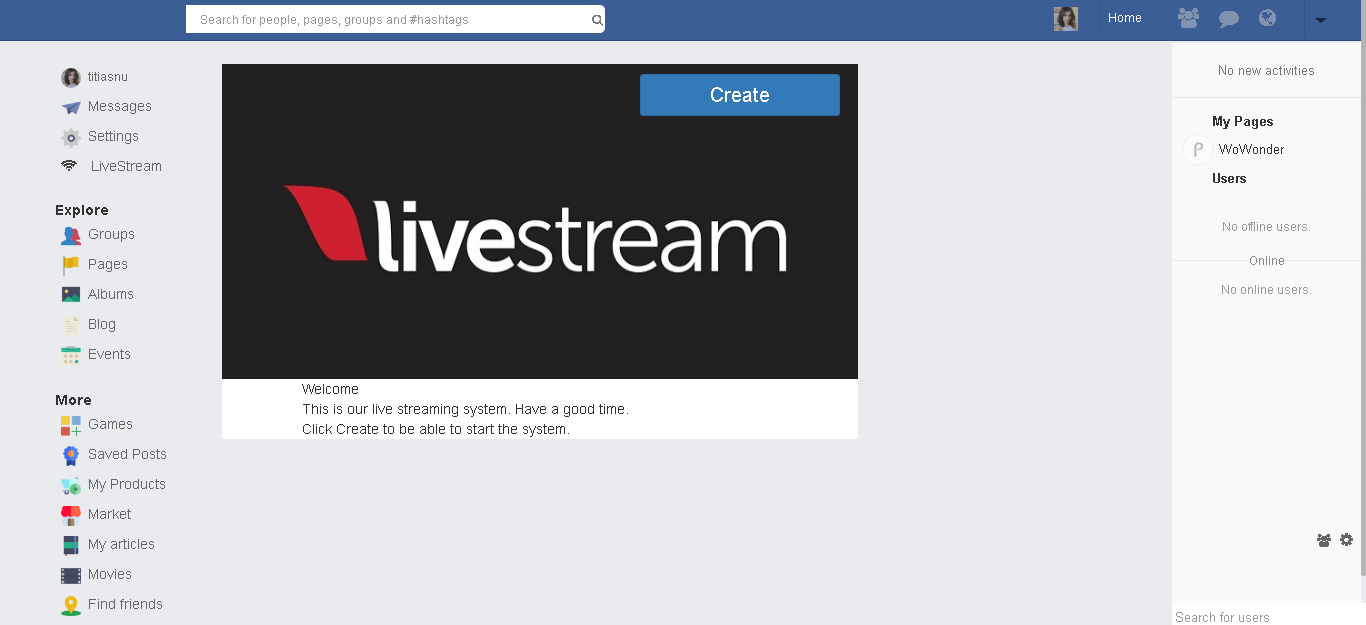Click the 'Online' label in right panel
The height and width of the screenshot is (625, 1366).
(1267, 261)
